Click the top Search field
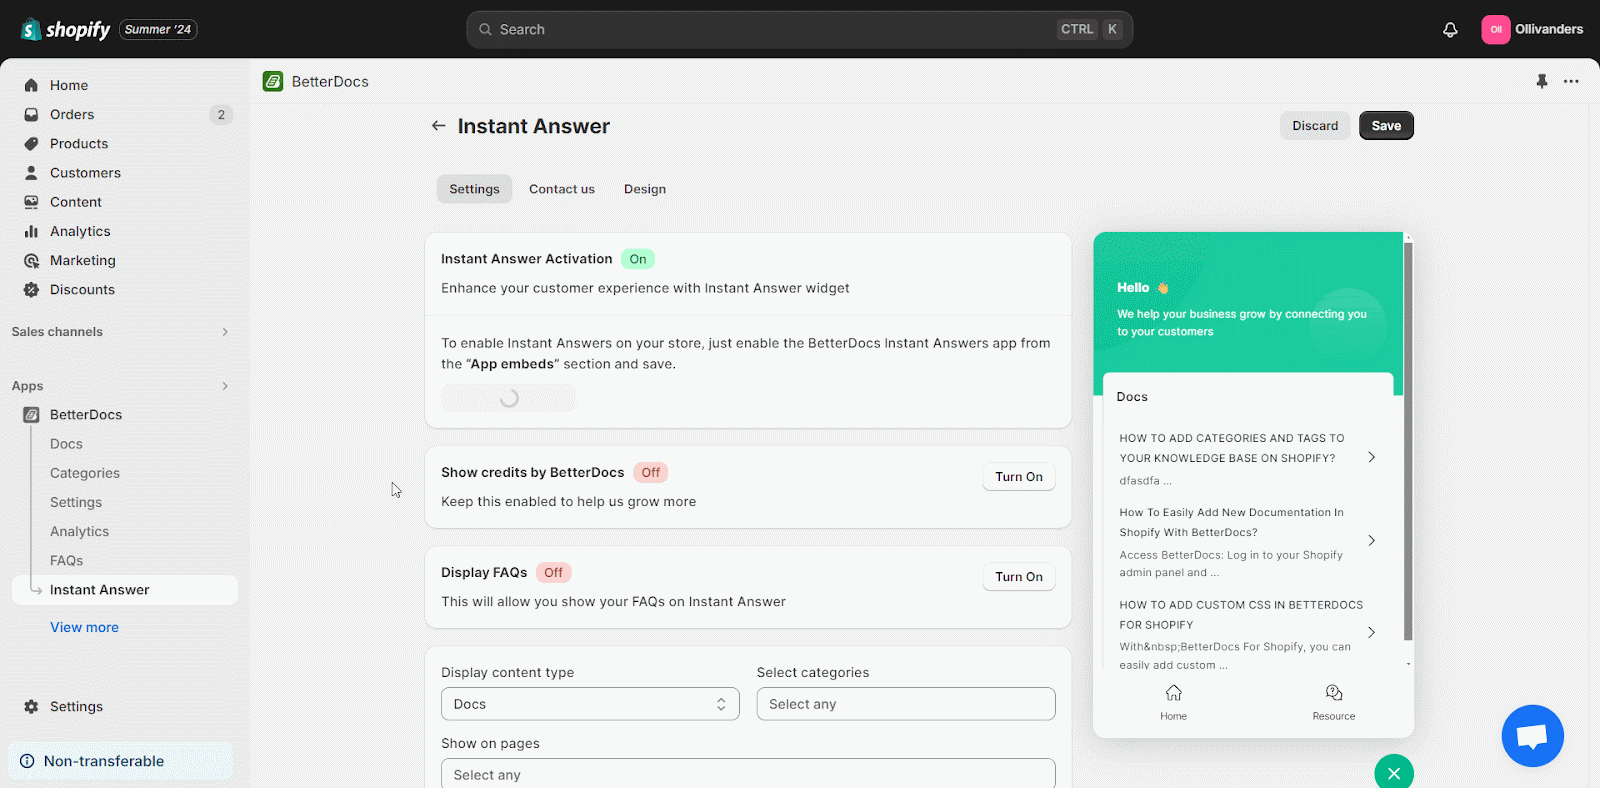The image size is (1600, 788). 799,30
